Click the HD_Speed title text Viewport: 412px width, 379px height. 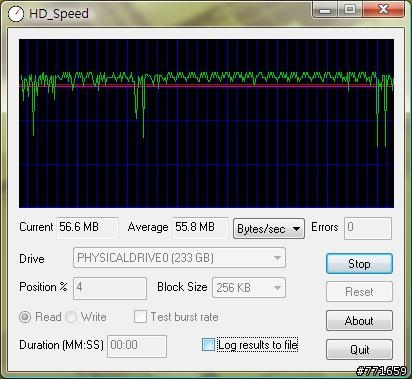click(x=59, y=14)
